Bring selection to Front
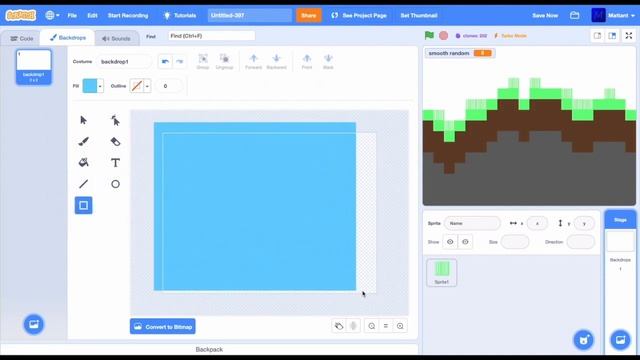Screen dimensions: 640x360 pos(307,62)
